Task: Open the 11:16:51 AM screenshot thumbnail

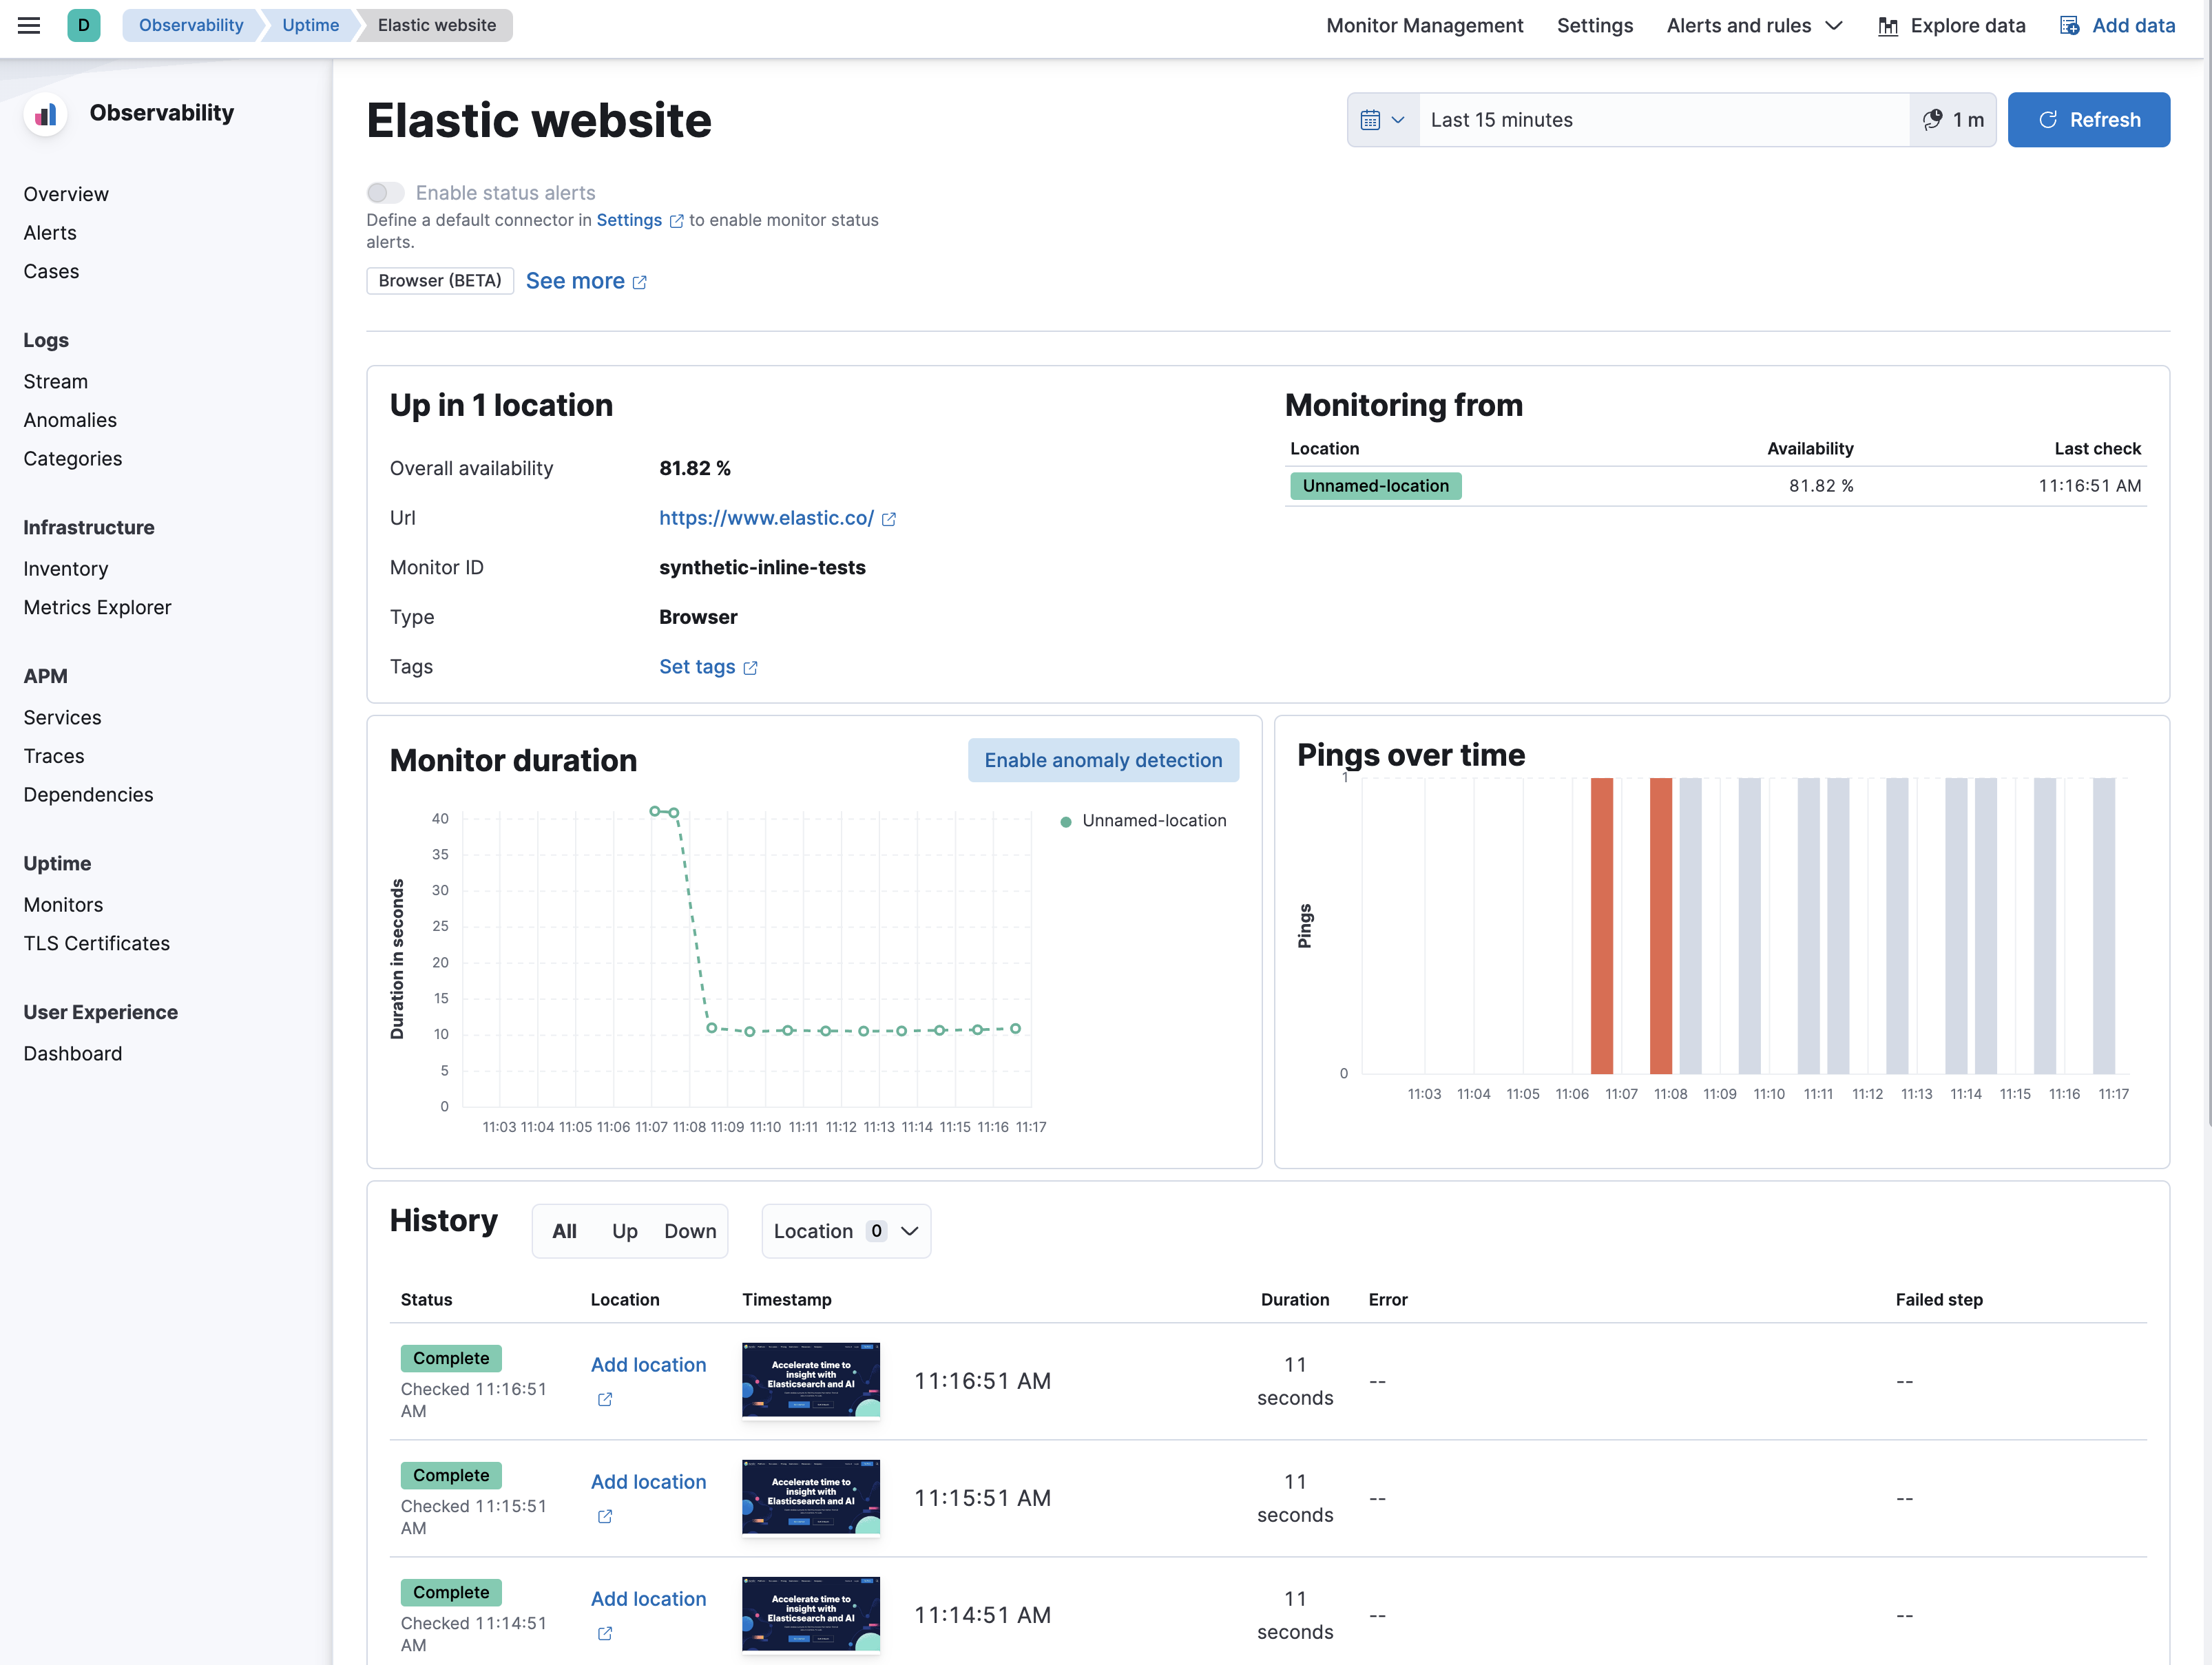Action: [810, 1380]
